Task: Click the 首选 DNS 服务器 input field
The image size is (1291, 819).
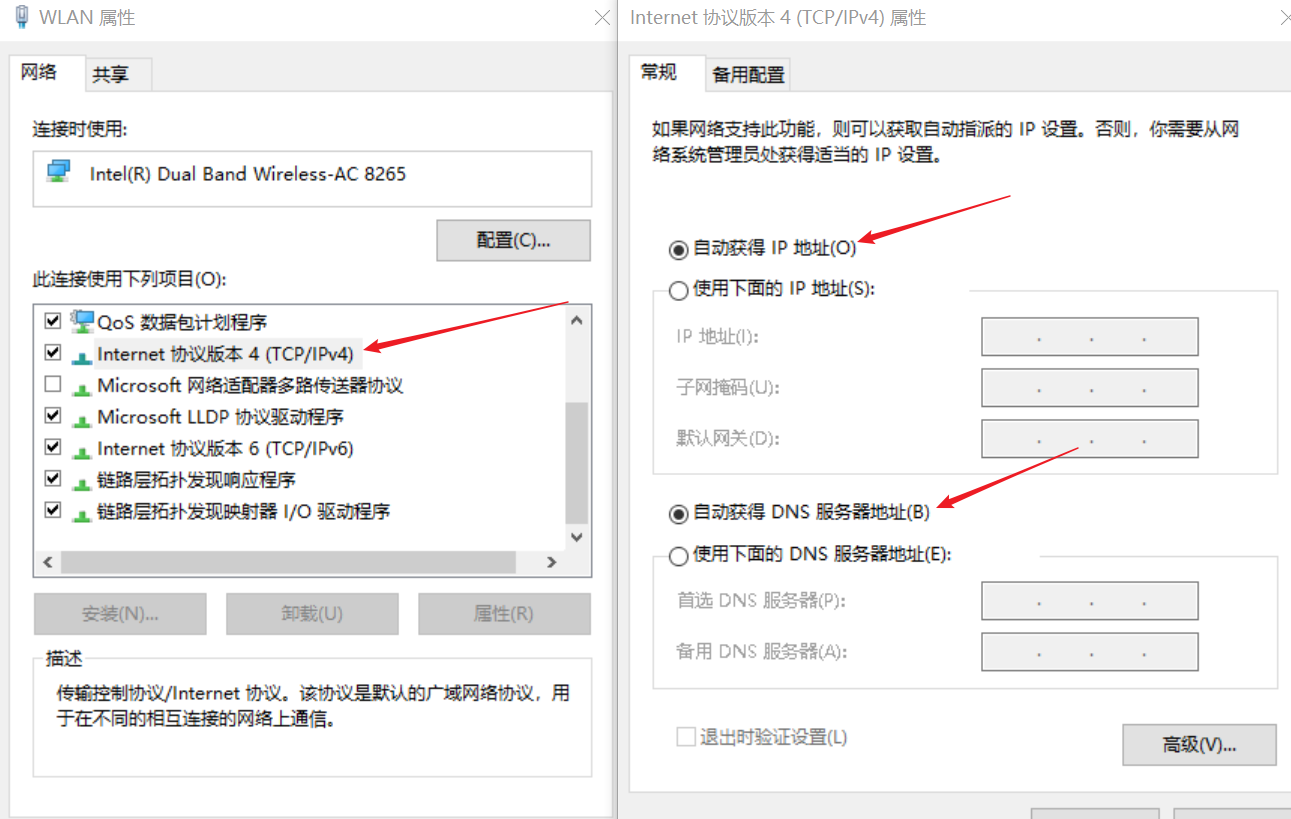Action: pyautogui.click(x=1088, y=600)
